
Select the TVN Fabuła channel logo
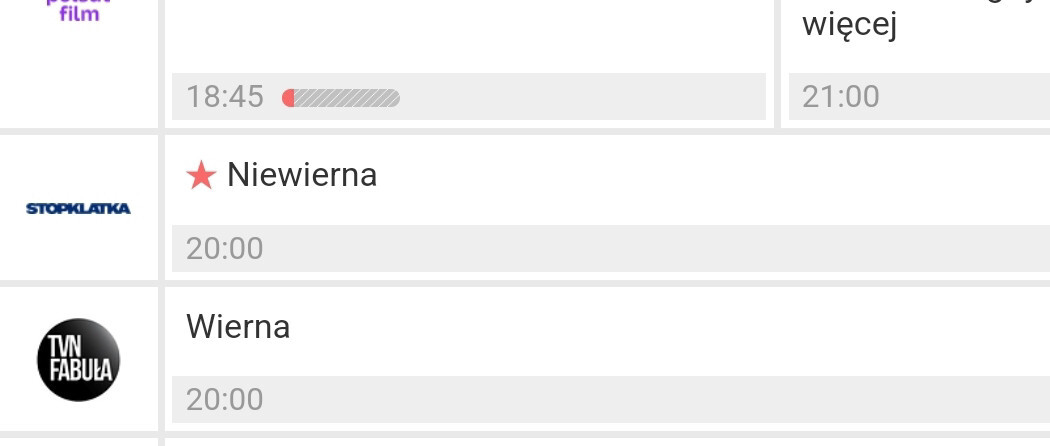tap(78, 360)
